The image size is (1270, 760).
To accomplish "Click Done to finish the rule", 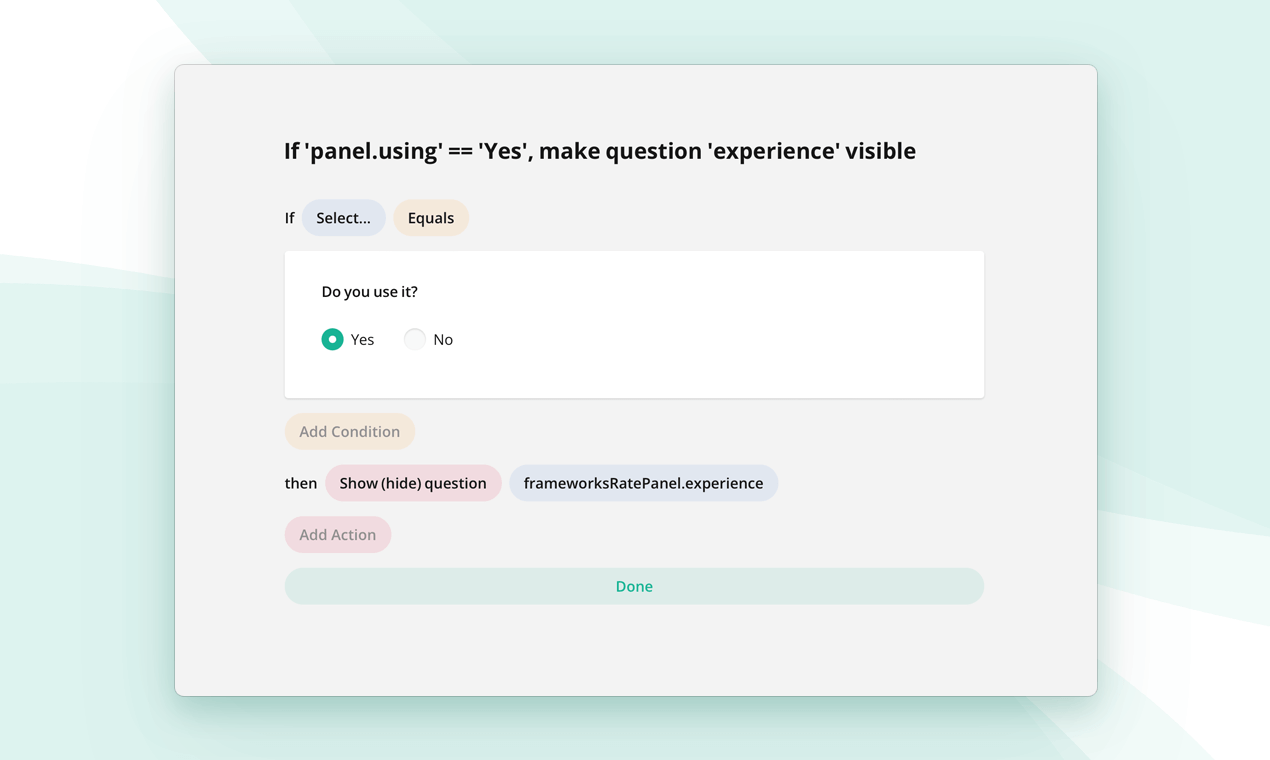I will coord(634,586).
